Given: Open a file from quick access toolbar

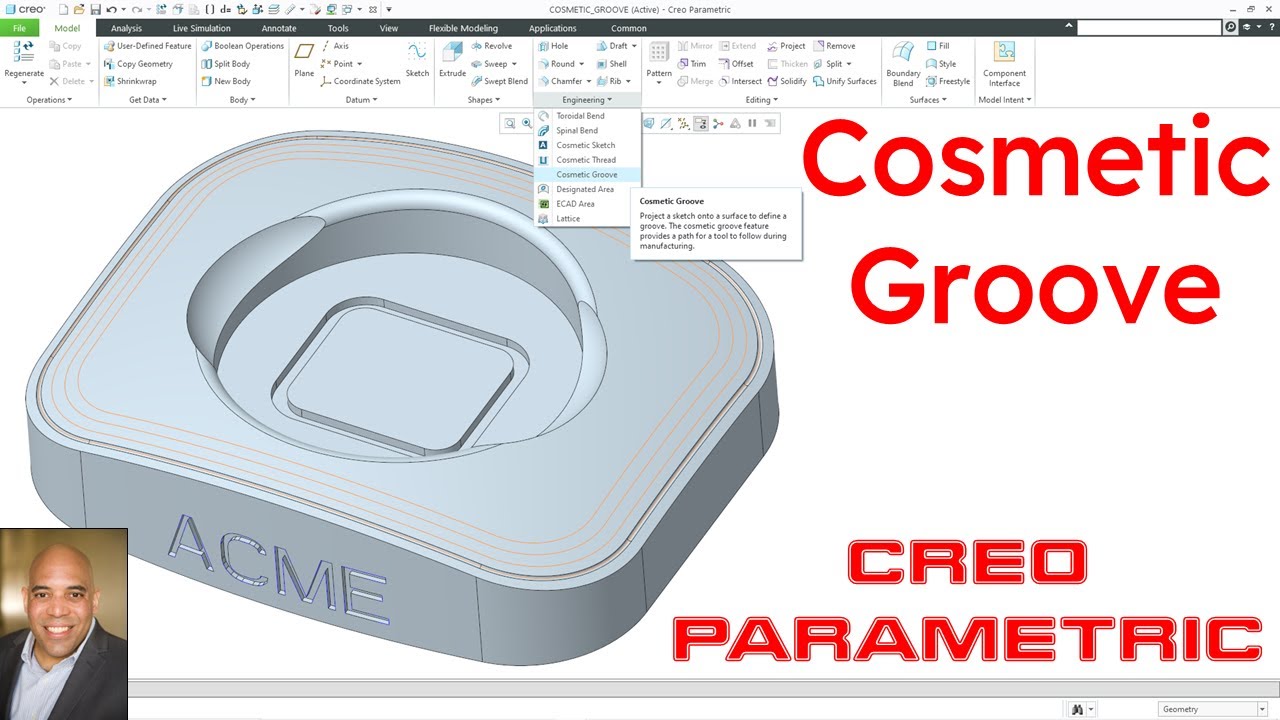Looking at the screenshot, I should 78,9.
